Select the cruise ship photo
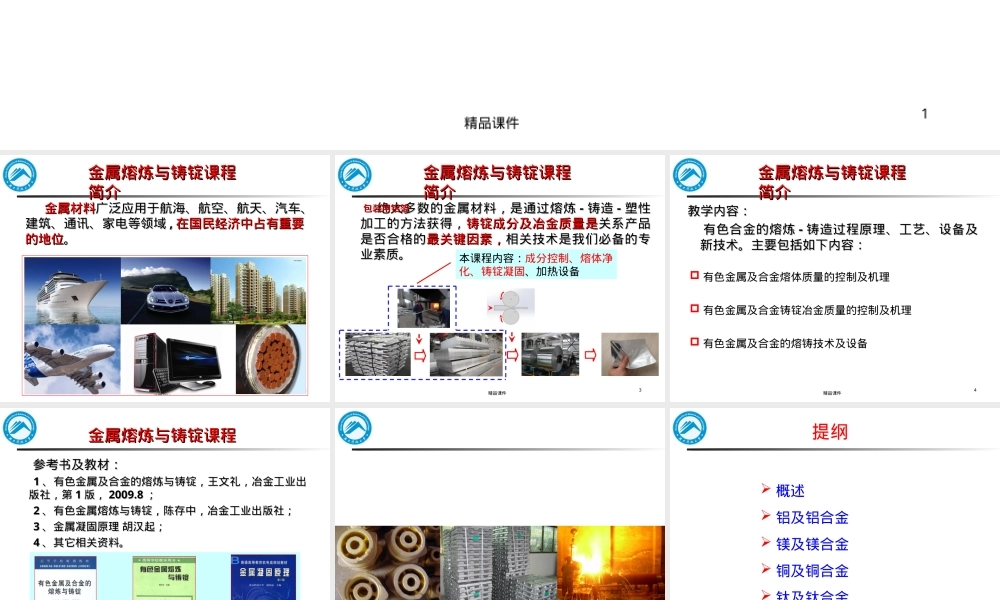 point(72,290)
